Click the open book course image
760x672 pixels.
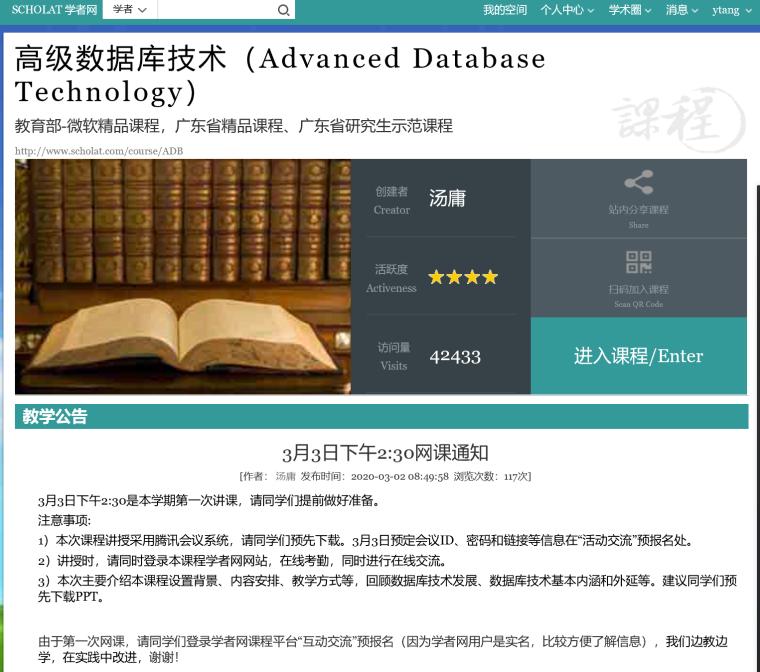coord(183,276)
